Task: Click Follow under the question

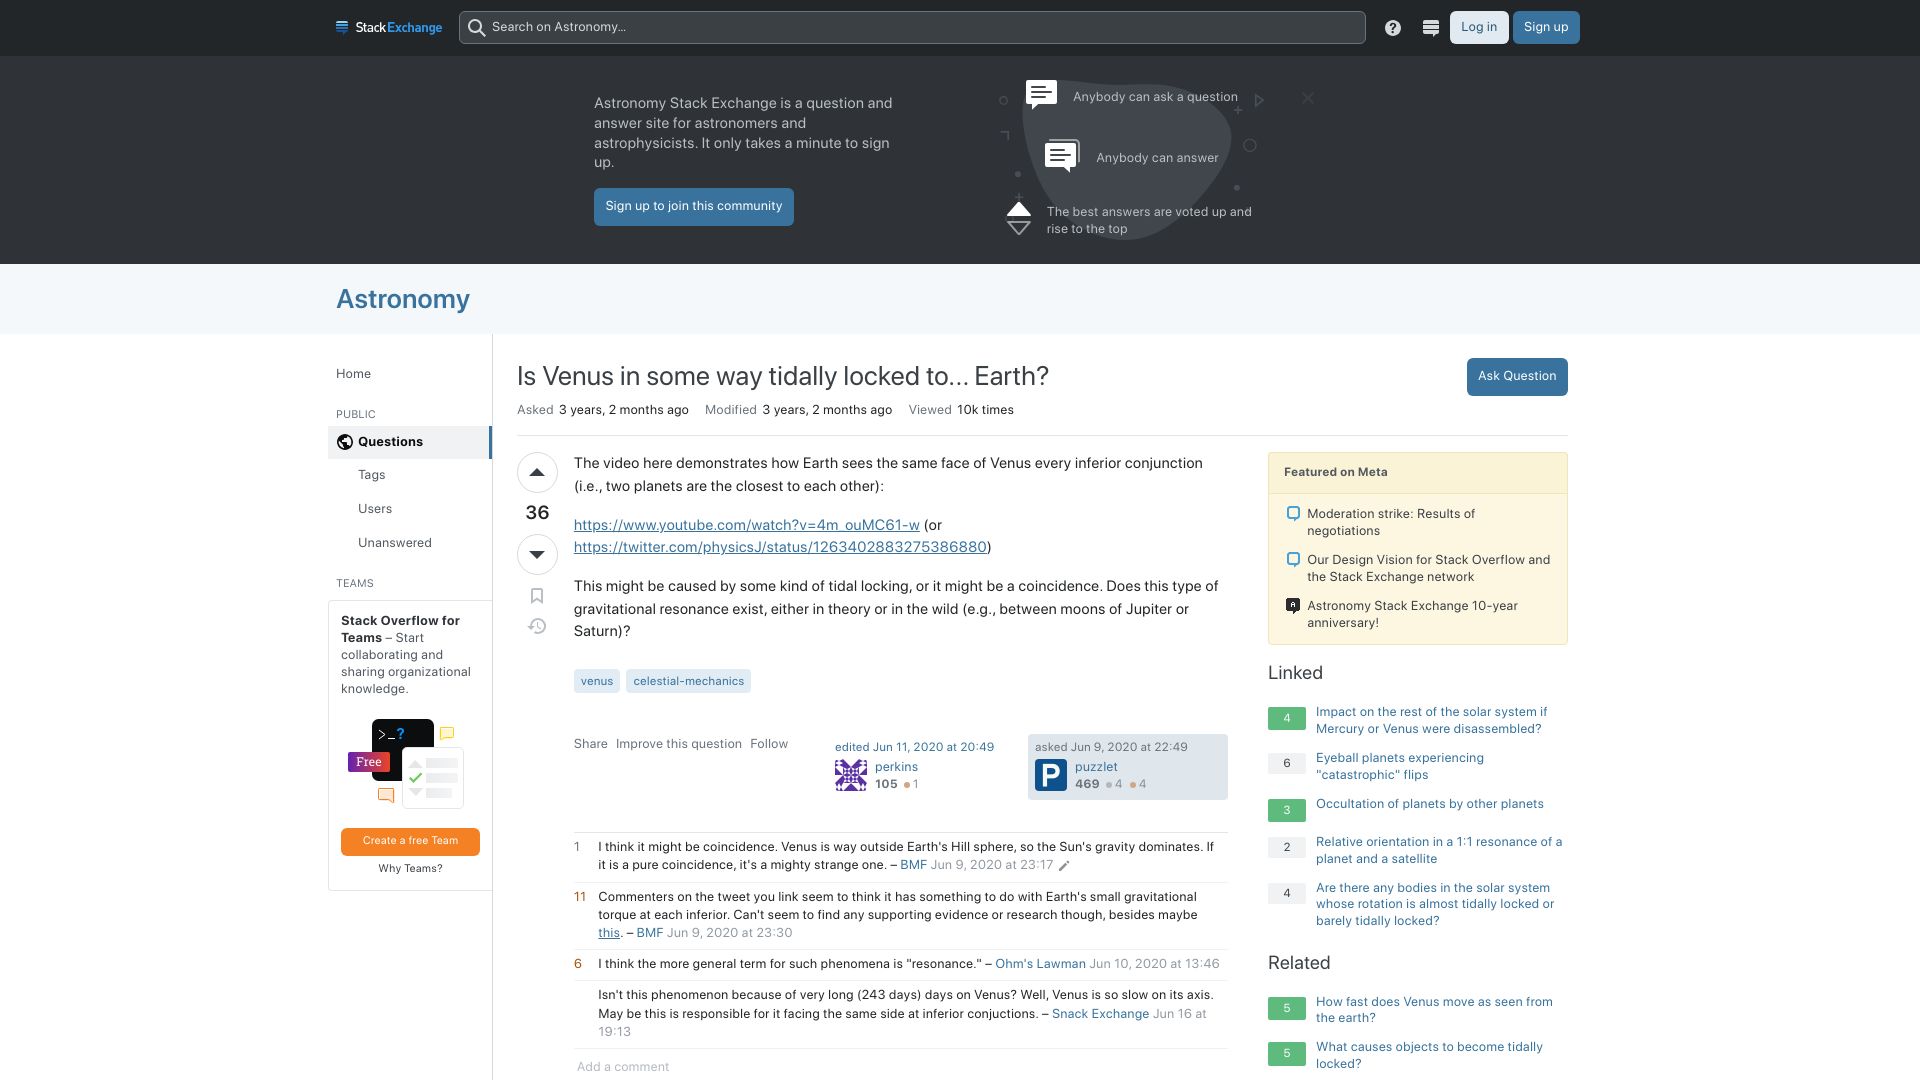Action: [769, 744]
